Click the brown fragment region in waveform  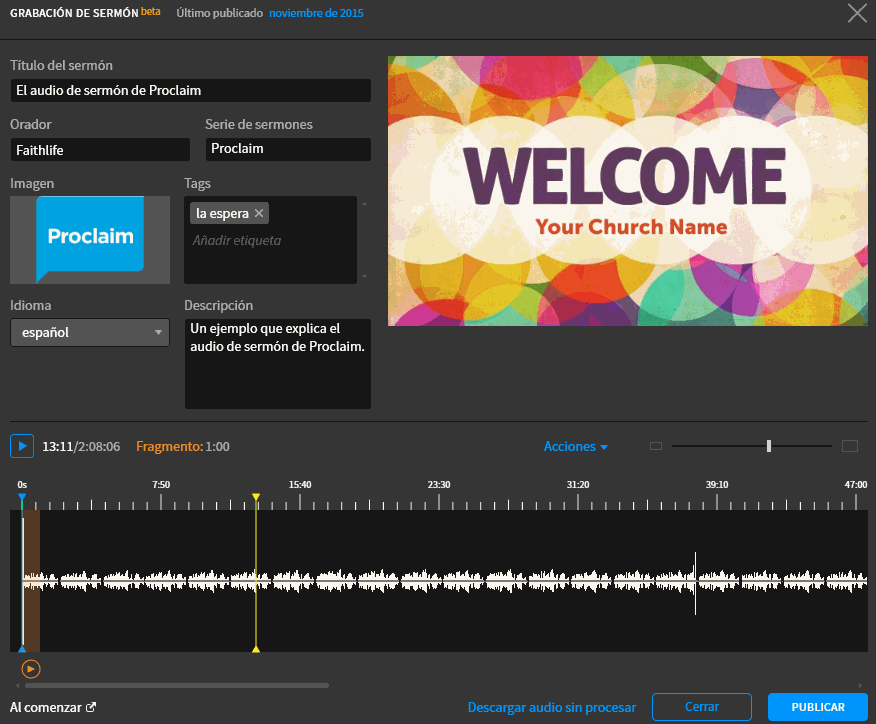[x=31, y=581]
